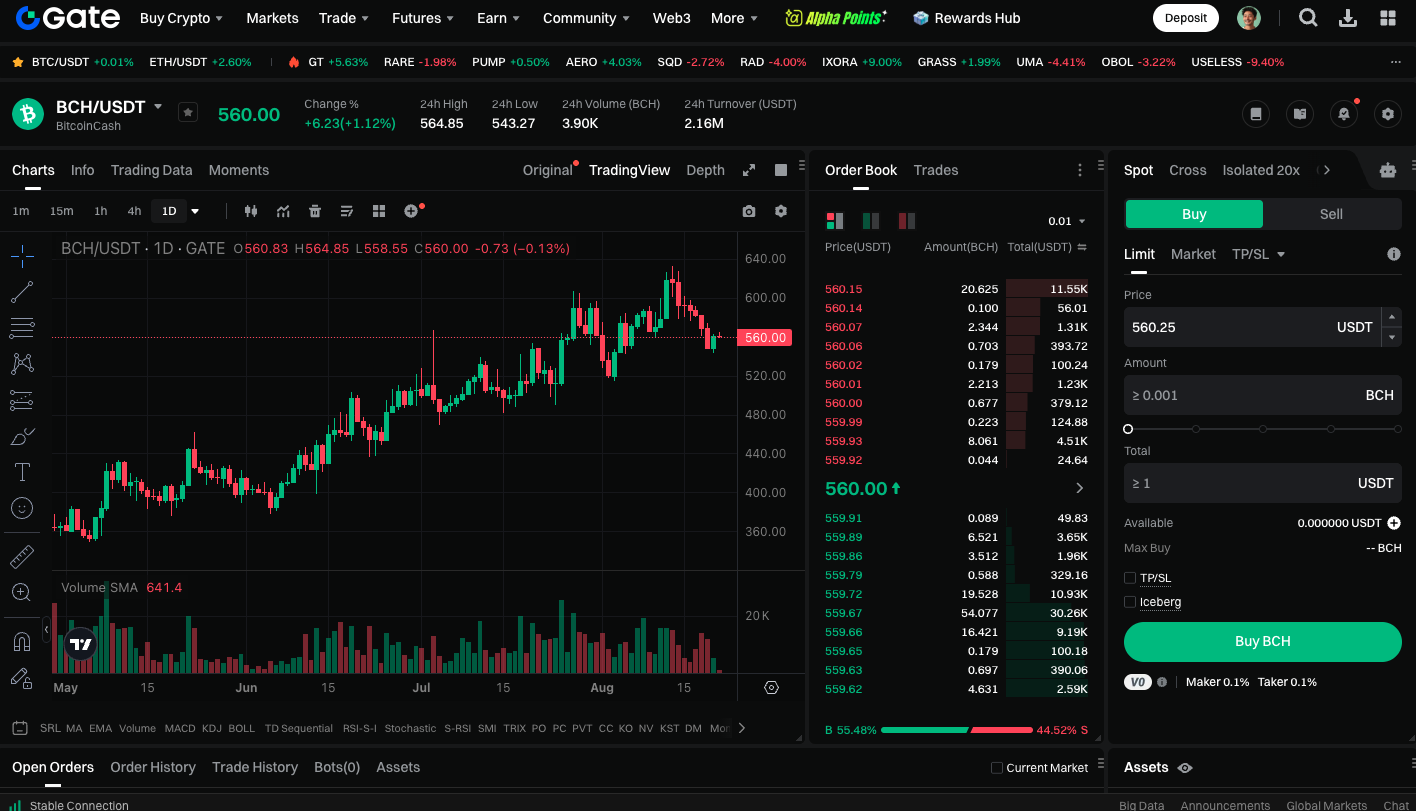Viewport: 1416px width, 811px height.
Task: Open the TradingView logo on chart
Action: click(81, 644)
